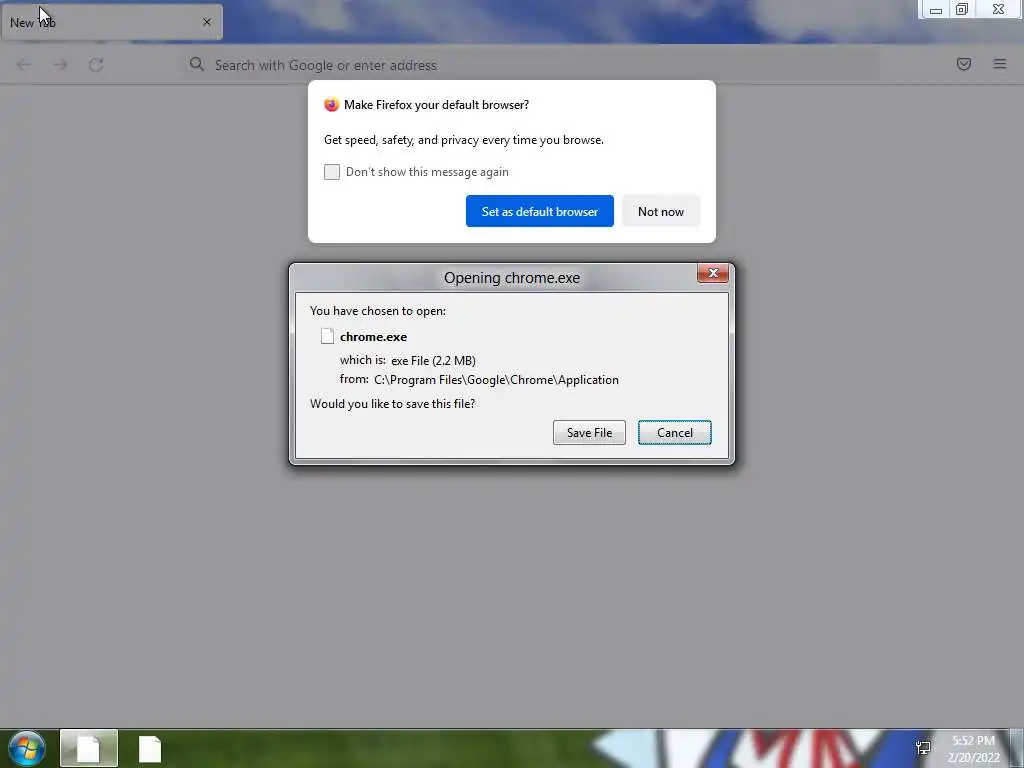The image size is (1024, 768).
Task: Click Set as default browser button
Action: point(539,211)
